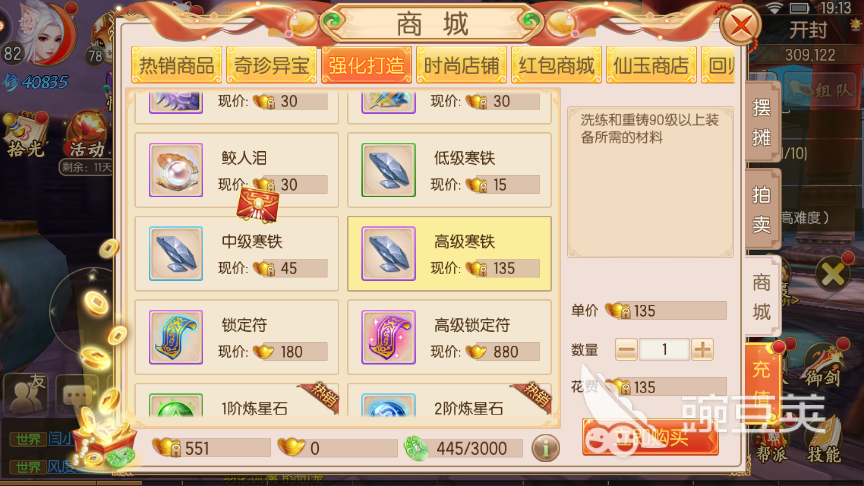Switch to the 热销商品 tab
Screen dimensions: 864x486
176,66
